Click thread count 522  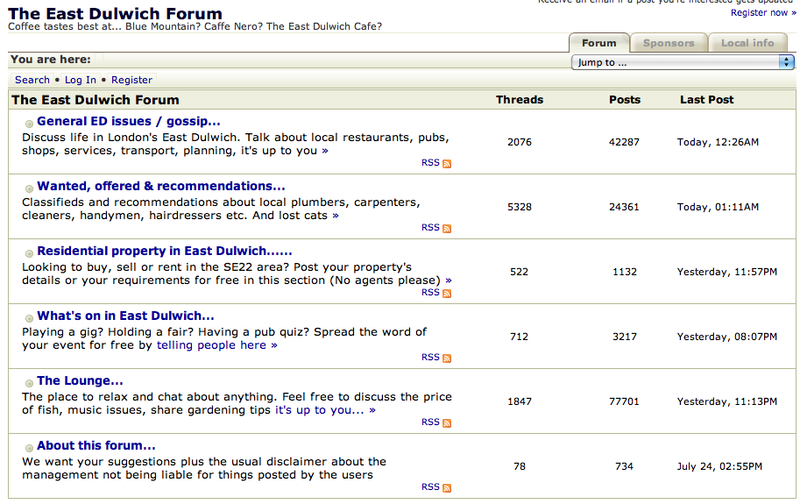pos(519,272)
